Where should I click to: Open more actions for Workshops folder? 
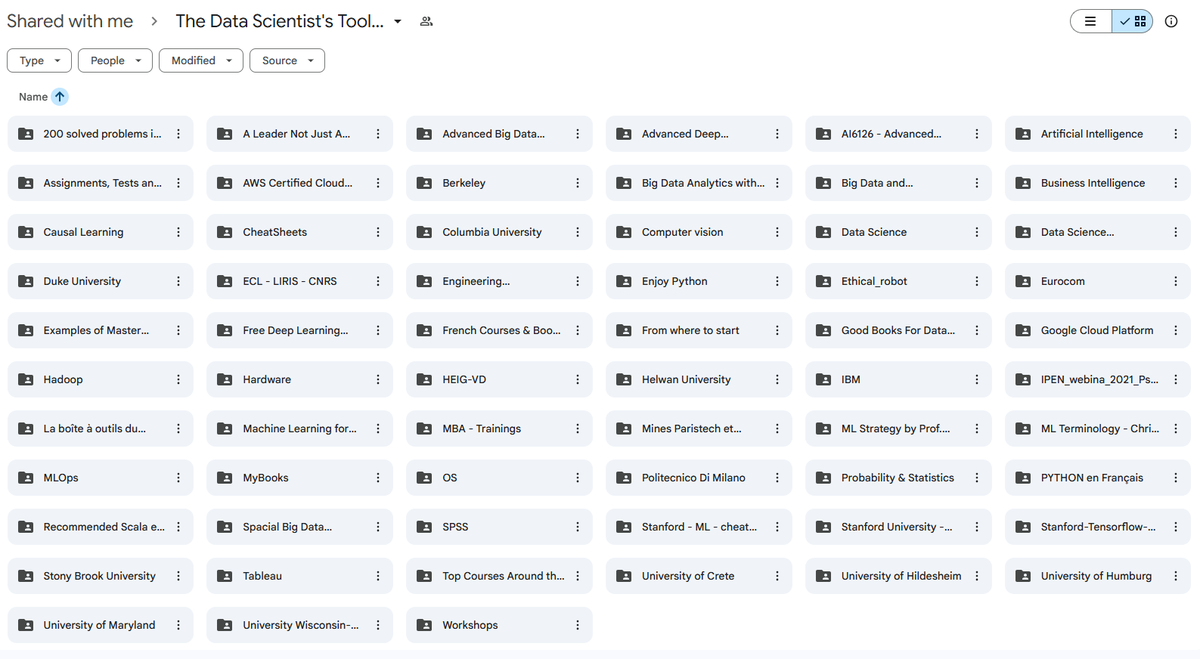pos(577,625)
